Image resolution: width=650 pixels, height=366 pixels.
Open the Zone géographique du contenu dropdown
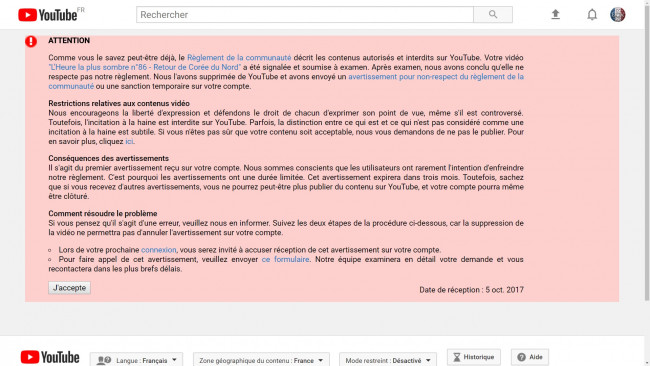pos(261,360)
